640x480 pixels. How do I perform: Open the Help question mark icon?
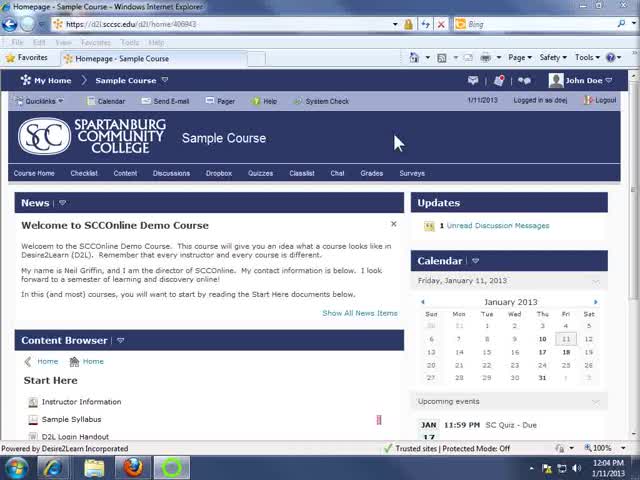click(256, 101)
